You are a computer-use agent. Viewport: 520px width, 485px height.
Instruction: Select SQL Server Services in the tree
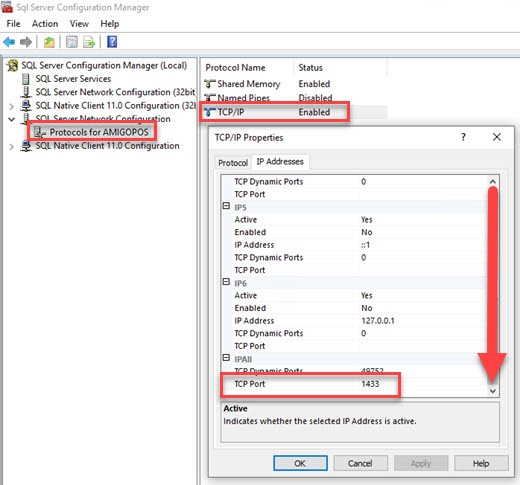[73, 79]
